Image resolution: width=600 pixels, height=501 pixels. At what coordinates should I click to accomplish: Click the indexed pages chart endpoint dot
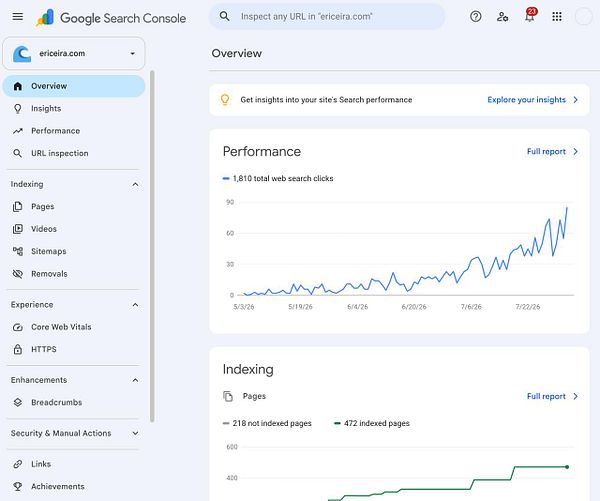click(x=567, y=467)
